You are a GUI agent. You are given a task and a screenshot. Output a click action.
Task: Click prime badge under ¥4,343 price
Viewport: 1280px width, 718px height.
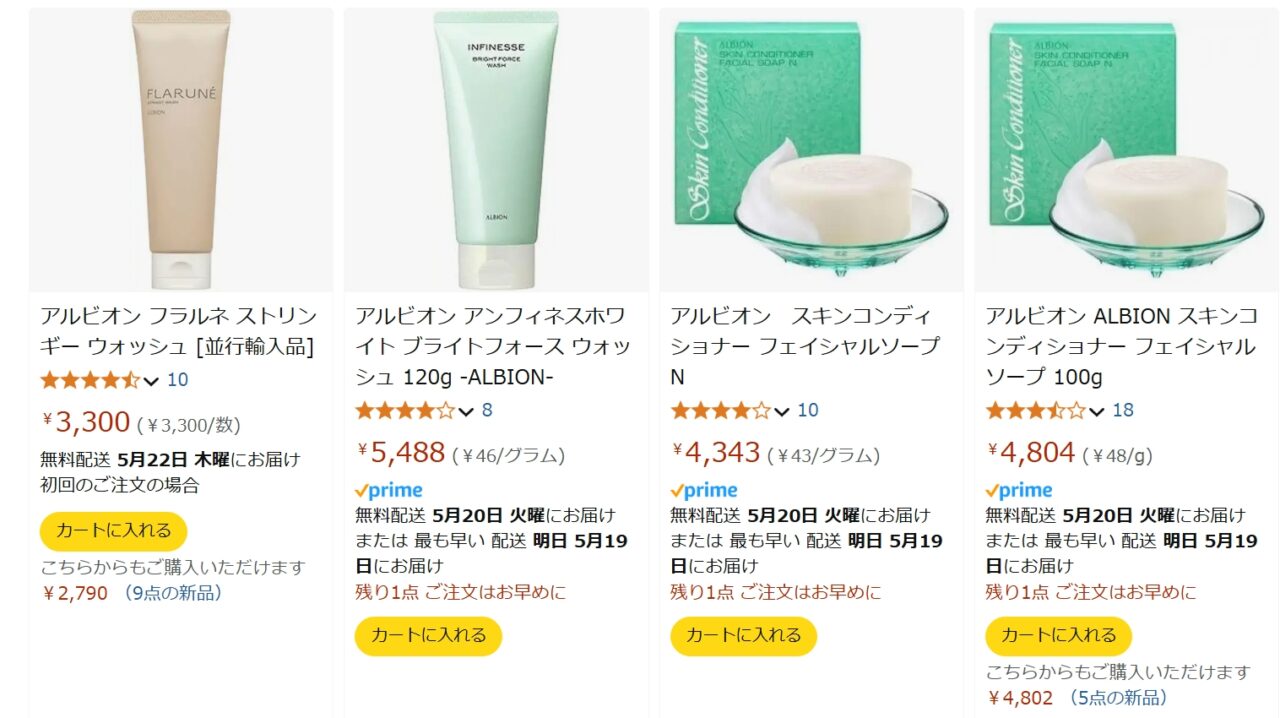coord(704,491)
